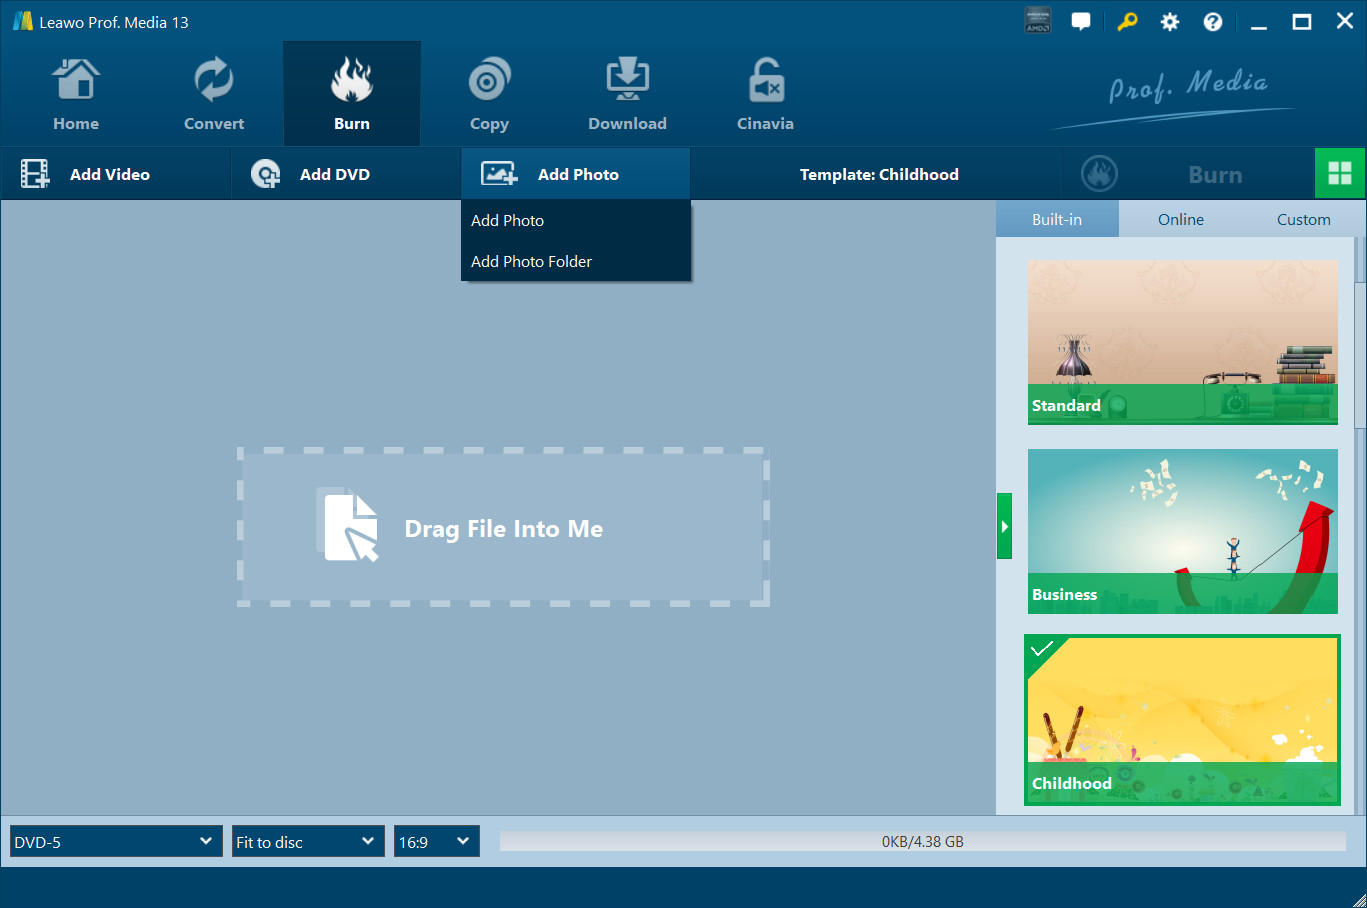1367x908 pixels.
Task: Open the Download module
Action: click(627, 81)
